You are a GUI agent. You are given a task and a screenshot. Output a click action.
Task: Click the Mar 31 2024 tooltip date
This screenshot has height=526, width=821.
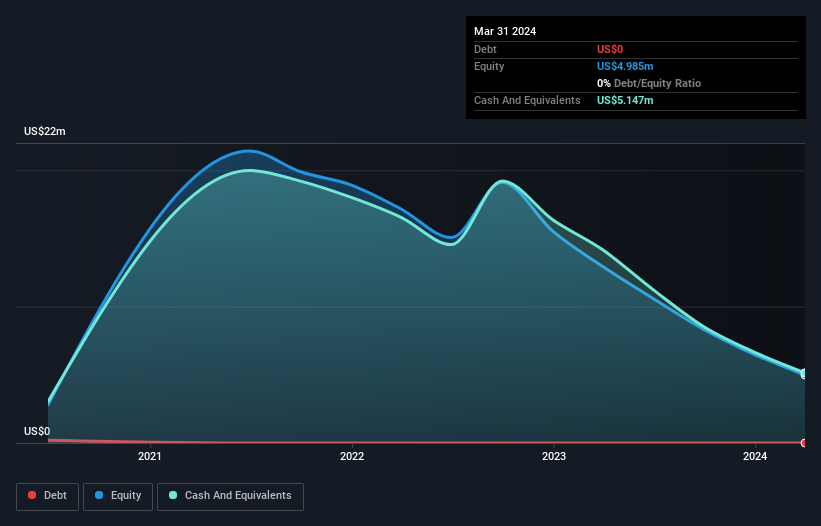click(x=505, y=31)
